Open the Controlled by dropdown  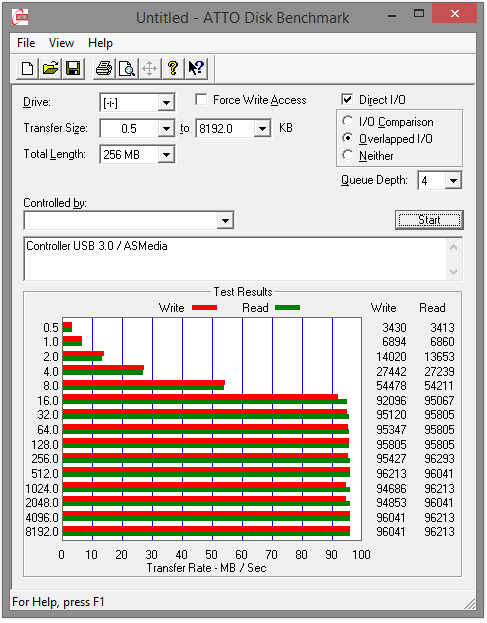pos(225,221)
